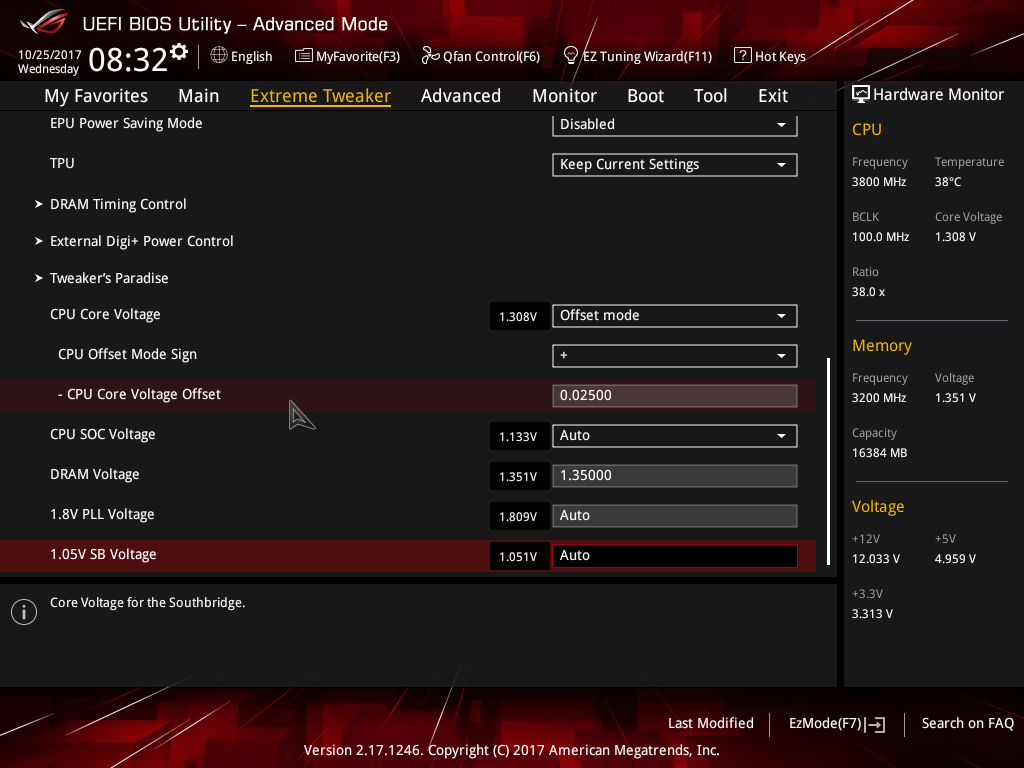Click the 1.308V CPU core voltage reading
The height and width of the screenshot is (768, 1024).
(x=519, y=317)
